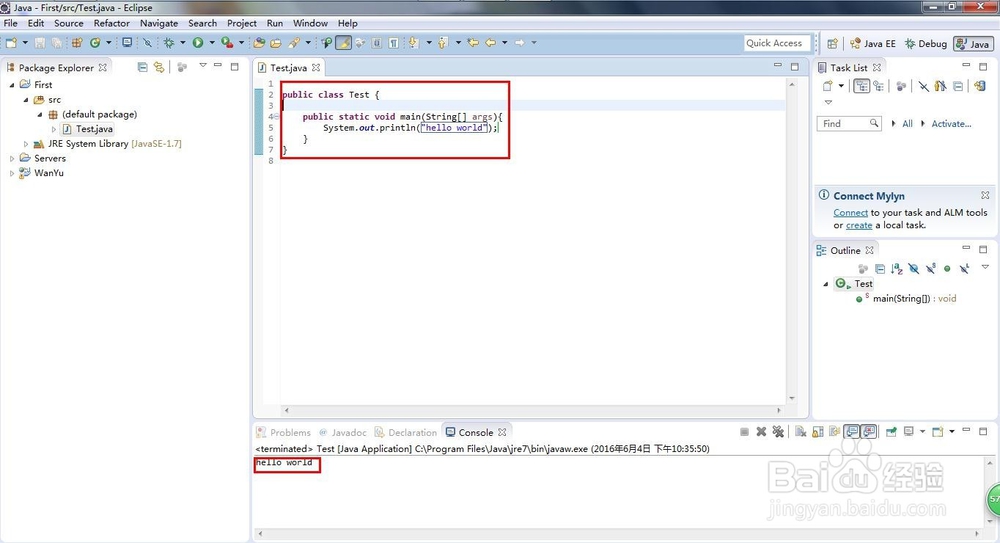Switch to Debug perspective
Viewport: 1000px width, 543px height.
click(925, 43)
